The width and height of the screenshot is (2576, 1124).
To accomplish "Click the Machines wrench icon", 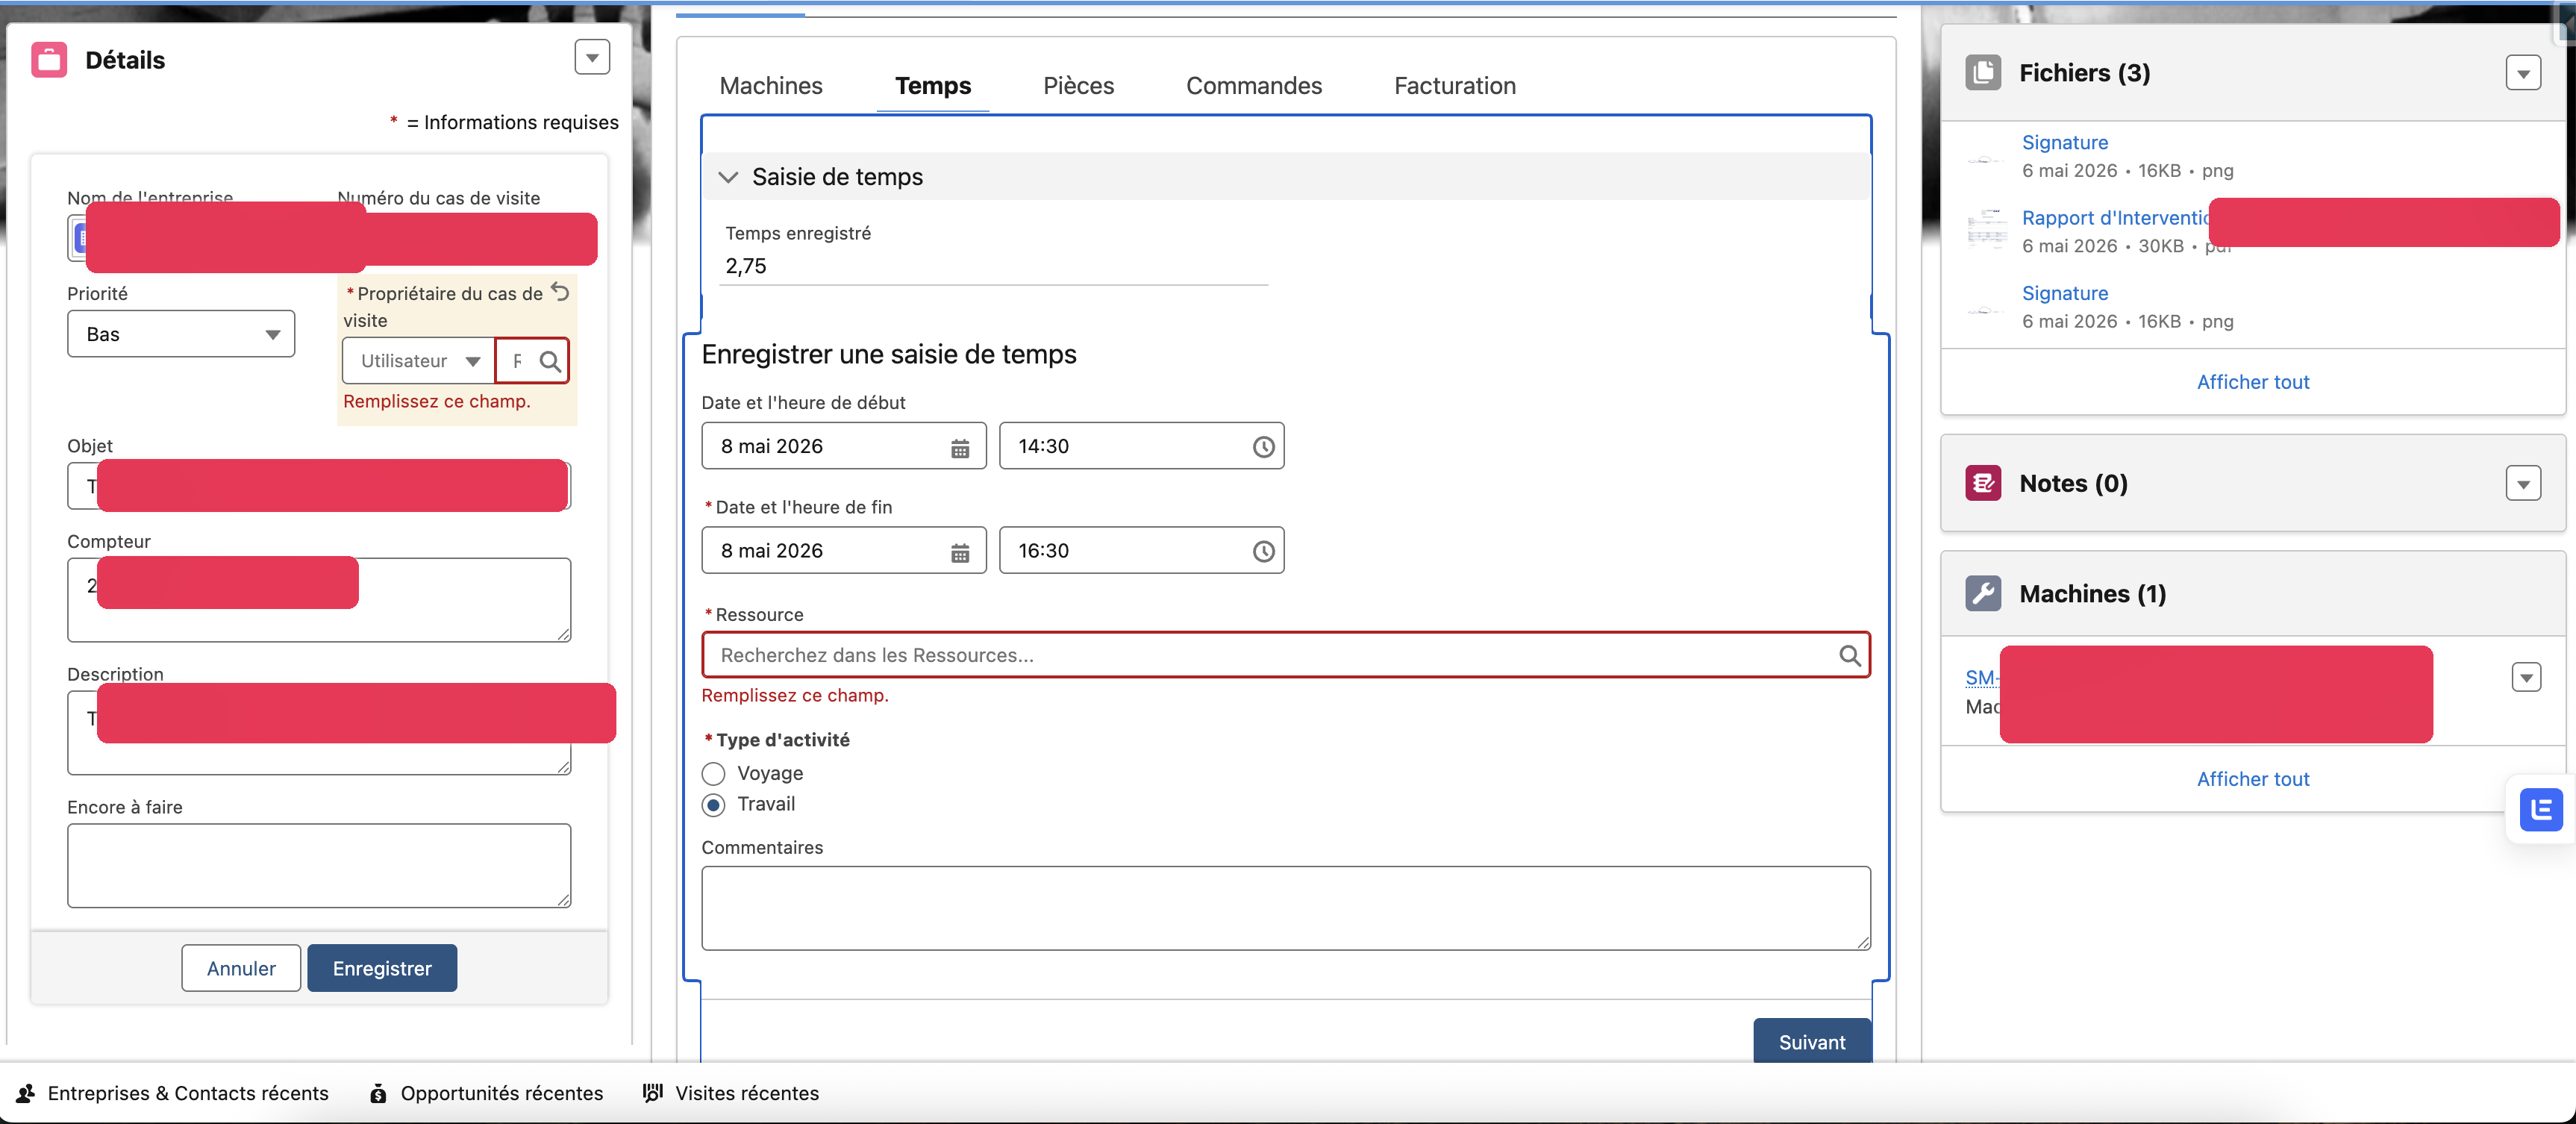I will (1983, 594).
